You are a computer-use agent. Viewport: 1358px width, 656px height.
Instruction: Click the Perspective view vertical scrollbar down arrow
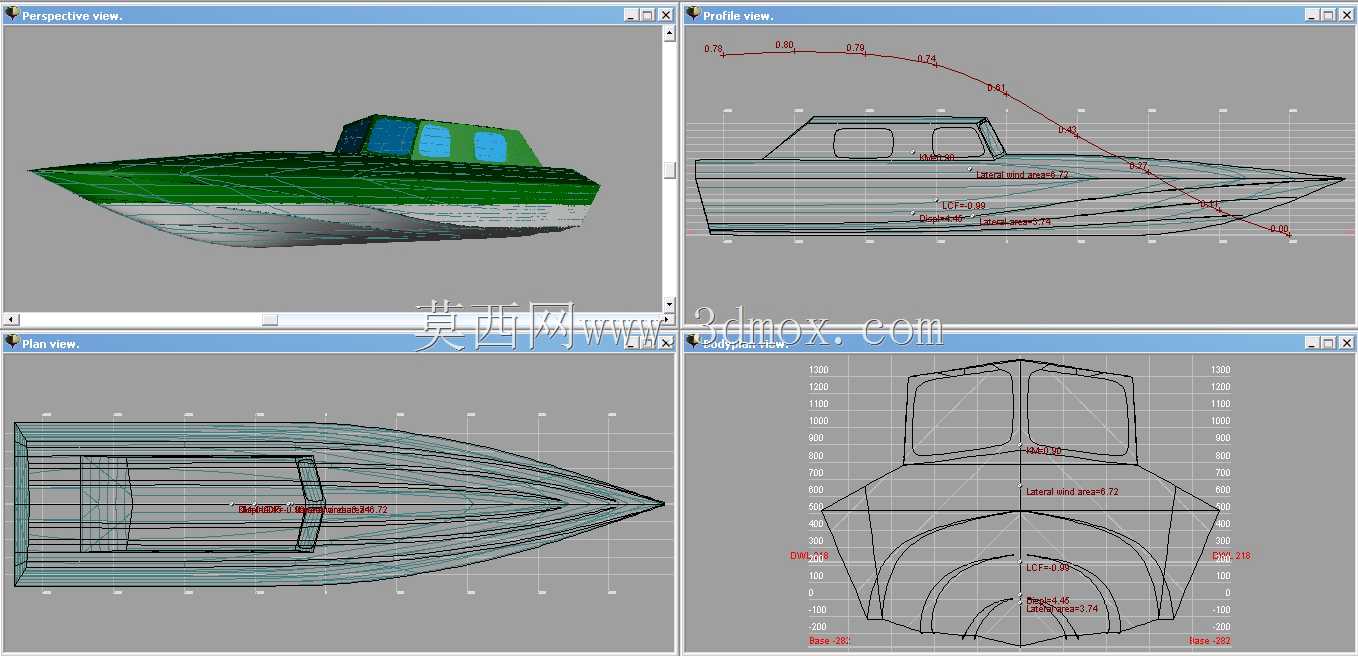coord(669,304)
